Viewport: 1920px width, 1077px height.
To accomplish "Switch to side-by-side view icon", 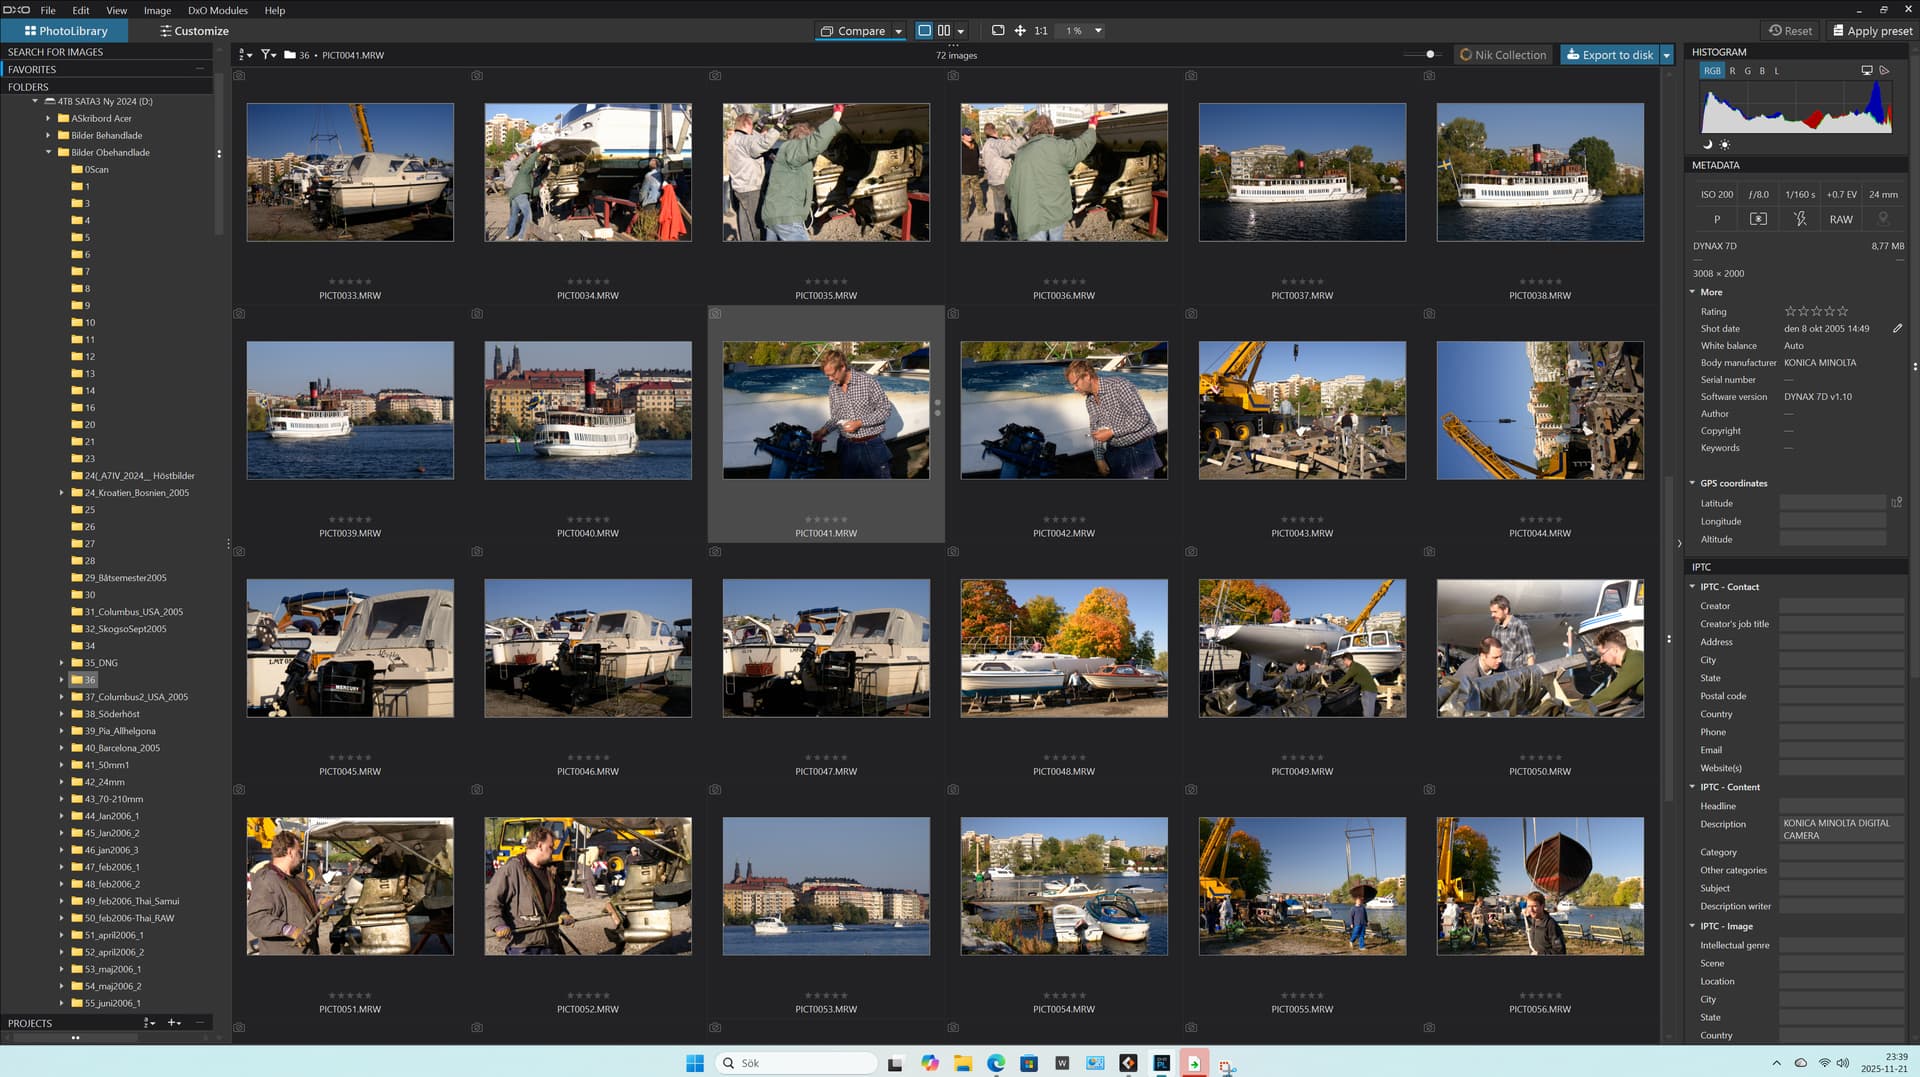I will [944, 31].
